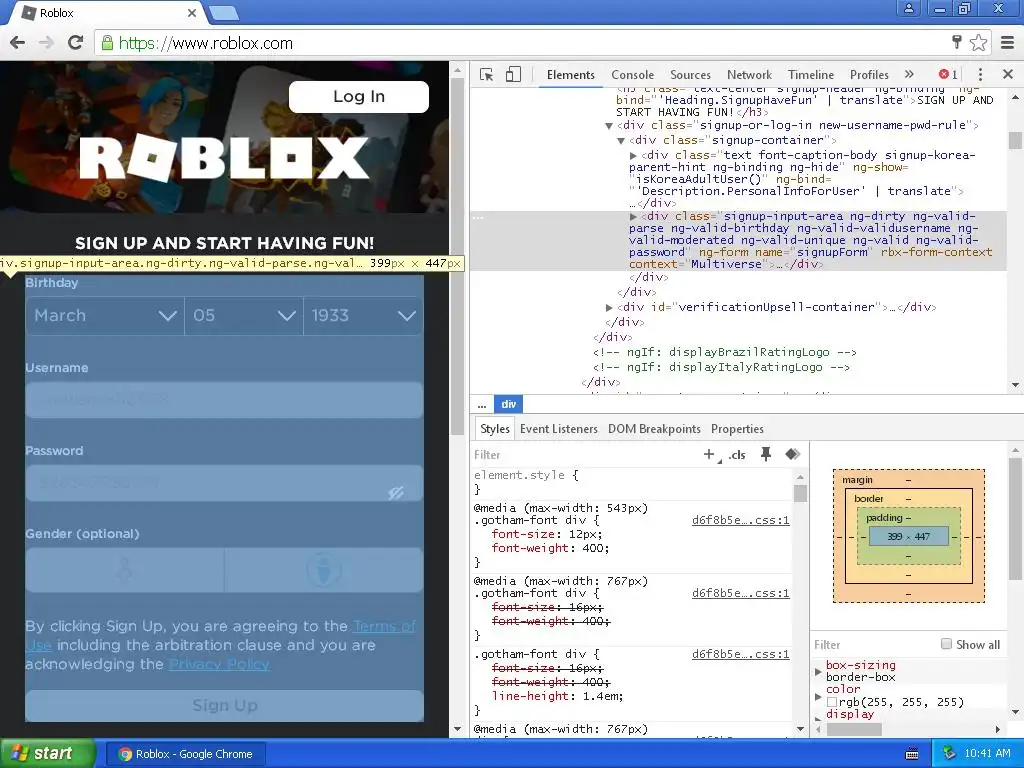The image size is (1024, 768).
Task: Switch to the Elements tab
Action: [x=571, y=74]
